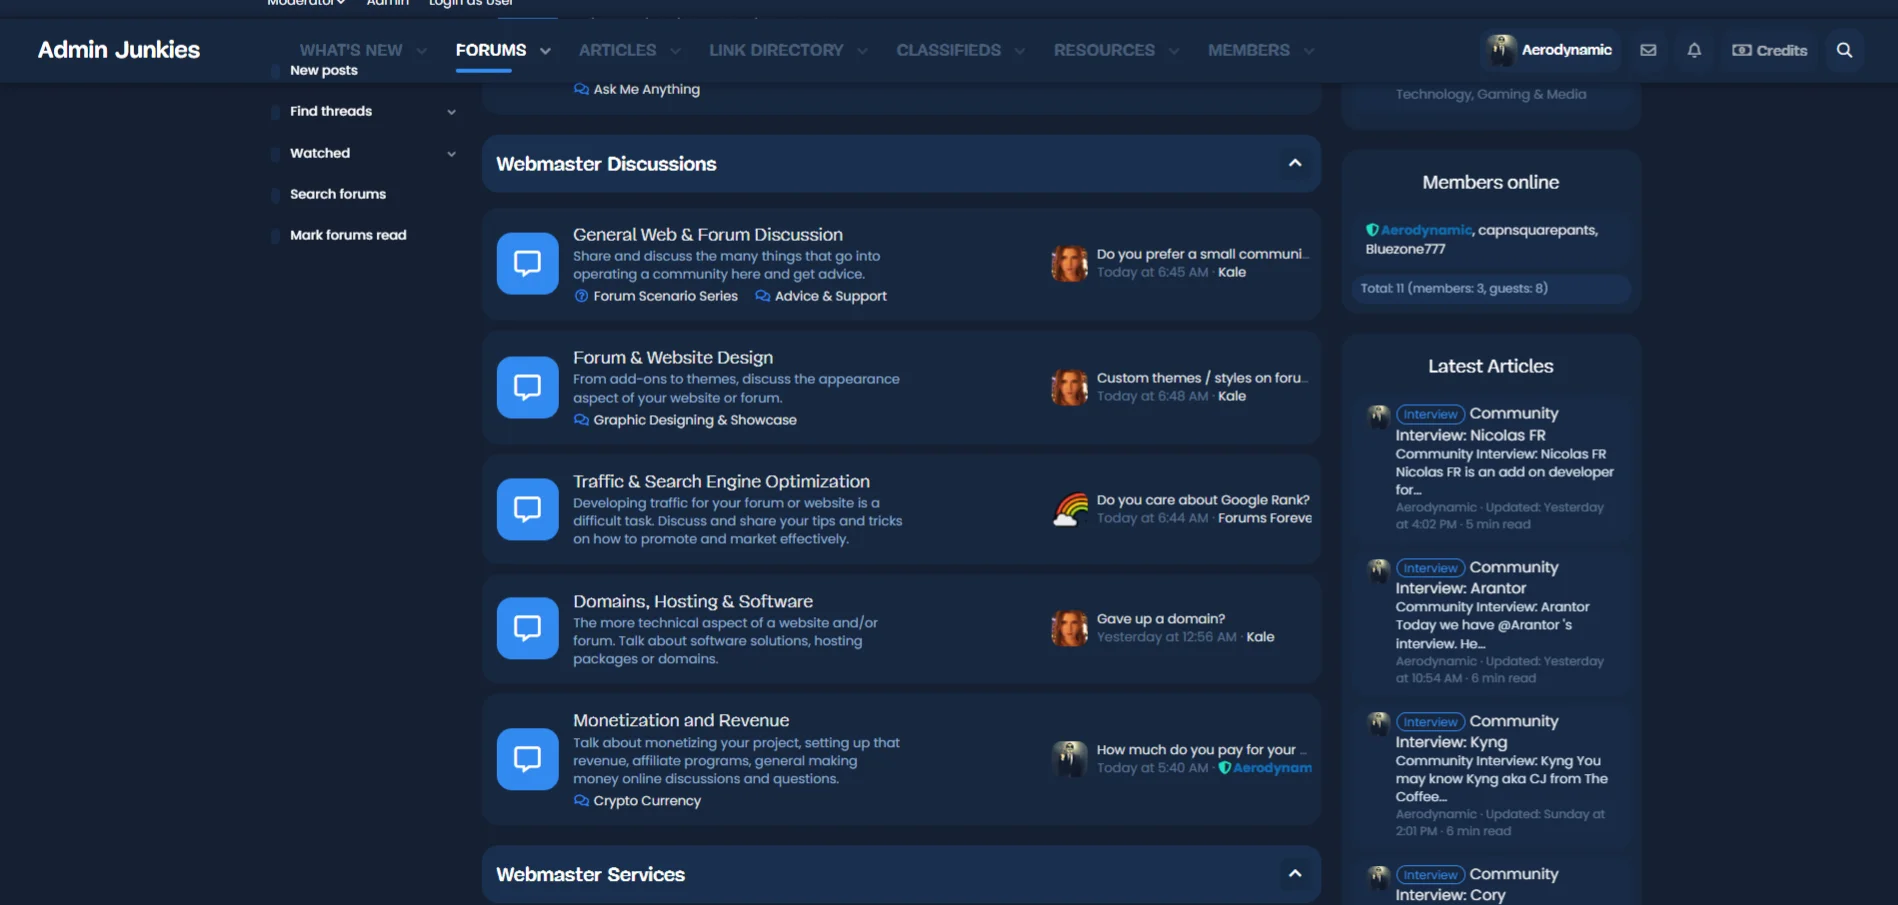Image resolution: width=1898 pixels, height=905 pixels.
Task: Click the Ask Me Anything sub-forum icon
Action: click(581, 89)
